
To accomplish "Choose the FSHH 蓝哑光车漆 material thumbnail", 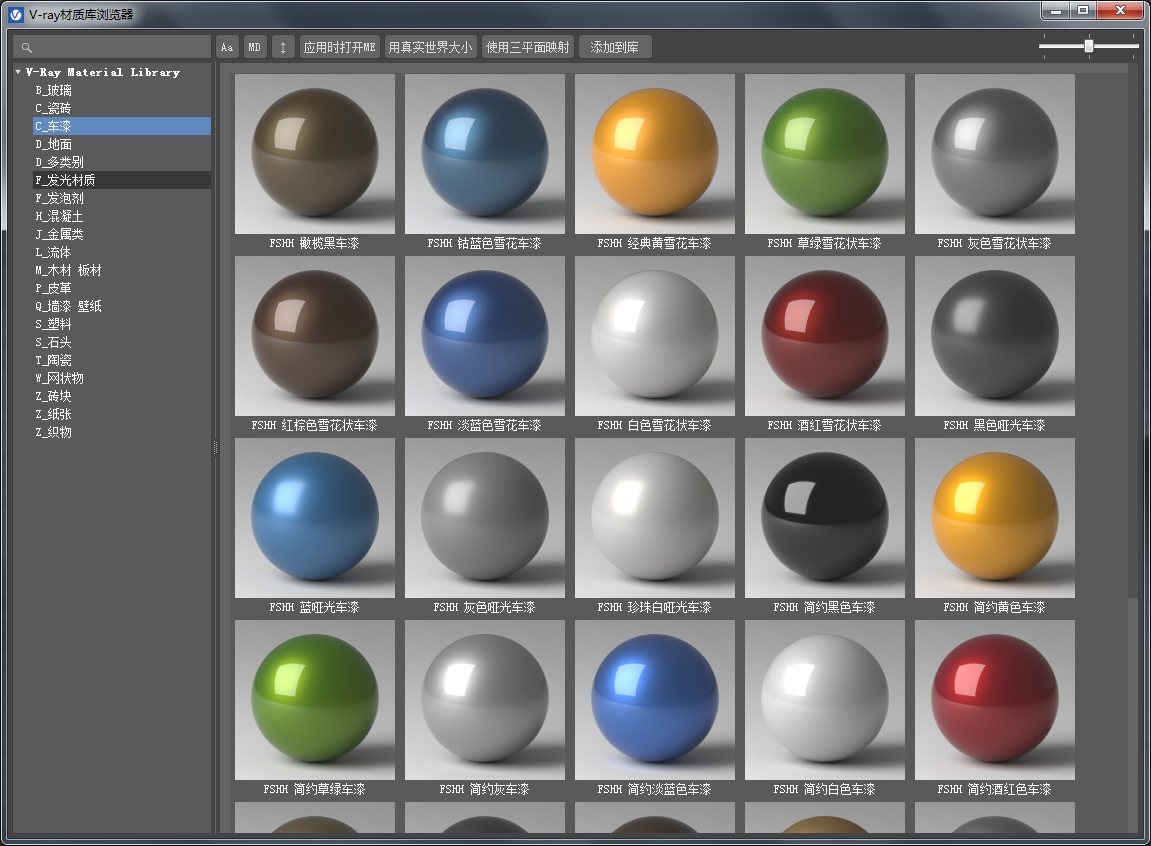I will pyautogui.click(x=315, y=518).
